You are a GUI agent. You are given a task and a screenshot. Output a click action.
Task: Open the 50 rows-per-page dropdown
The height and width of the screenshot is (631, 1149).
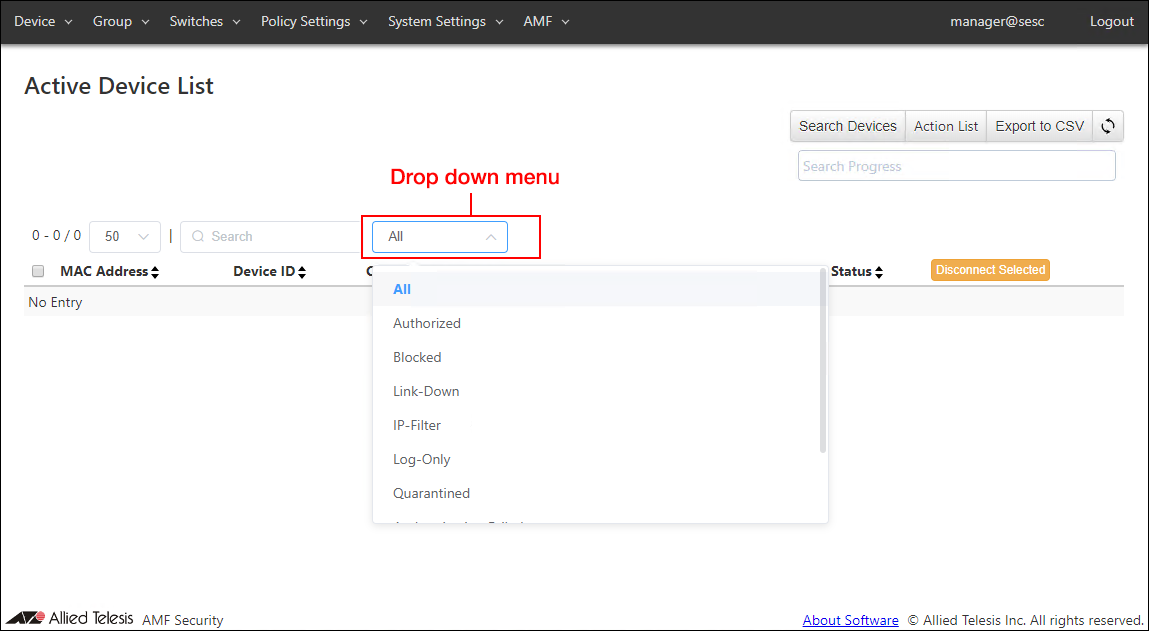tap(125, 237)
